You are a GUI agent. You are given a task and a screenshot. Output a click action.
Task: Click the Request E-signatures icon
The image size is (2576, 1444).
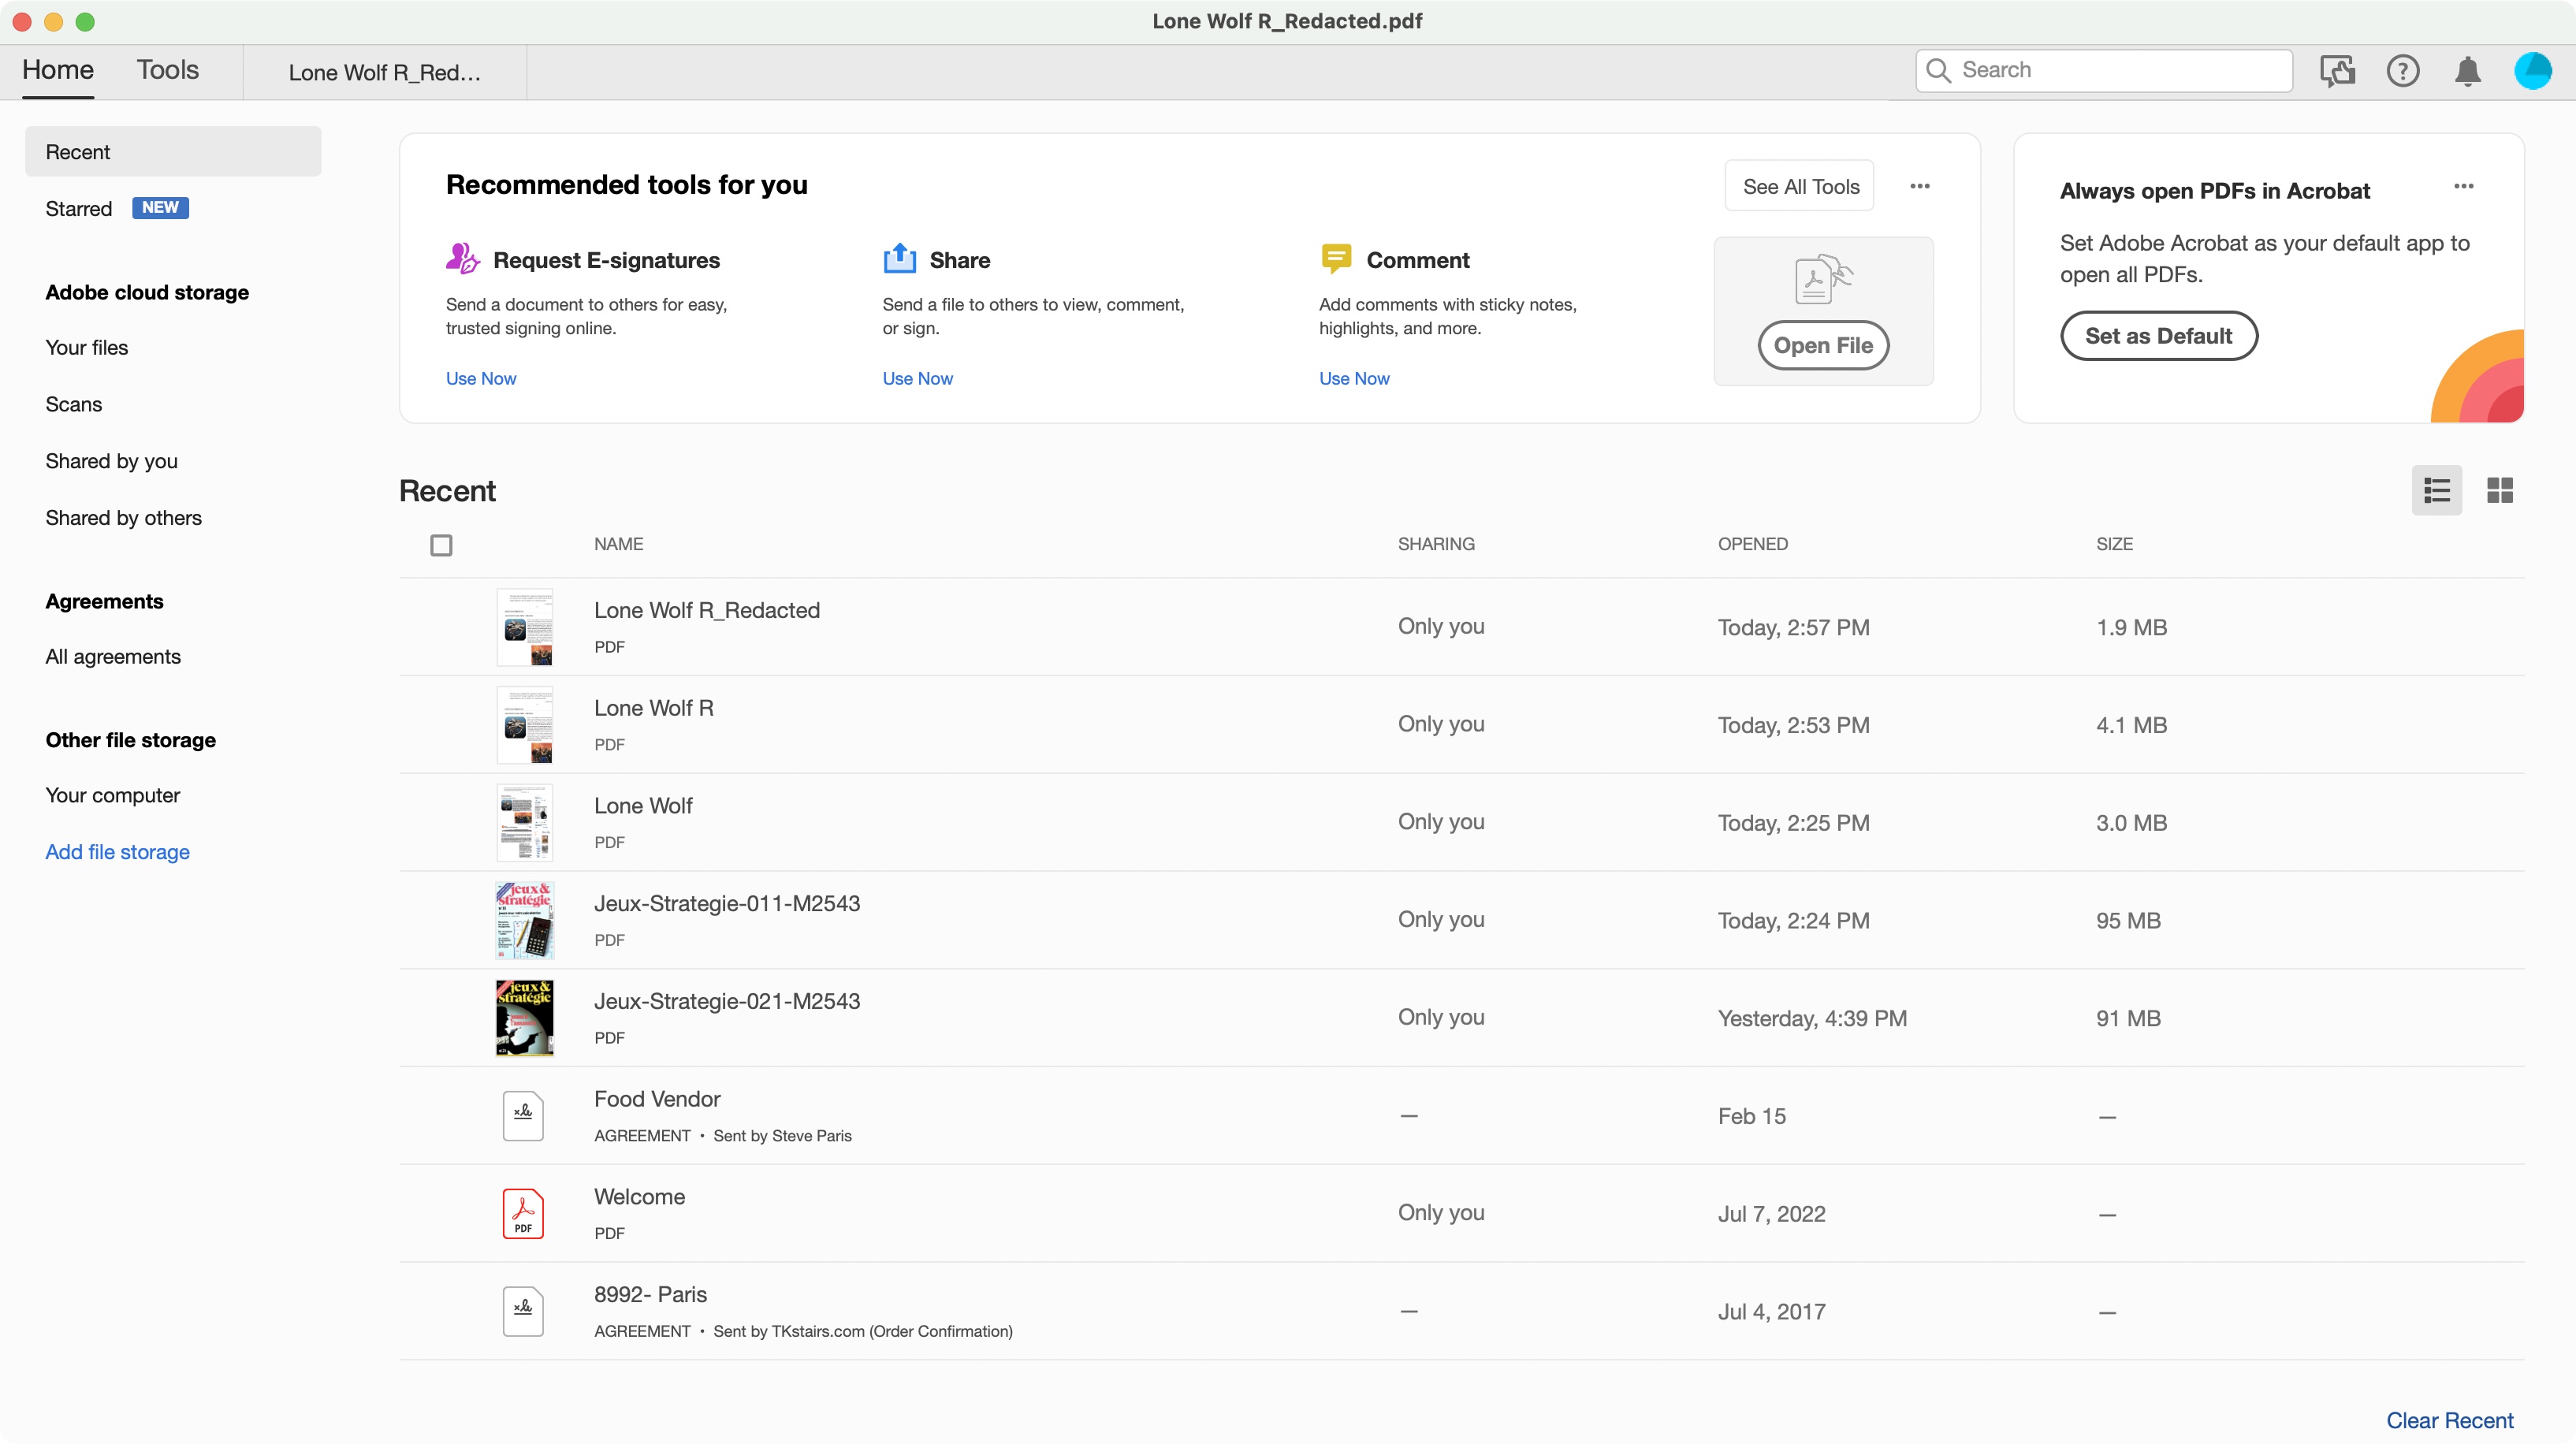coord(462,259)
